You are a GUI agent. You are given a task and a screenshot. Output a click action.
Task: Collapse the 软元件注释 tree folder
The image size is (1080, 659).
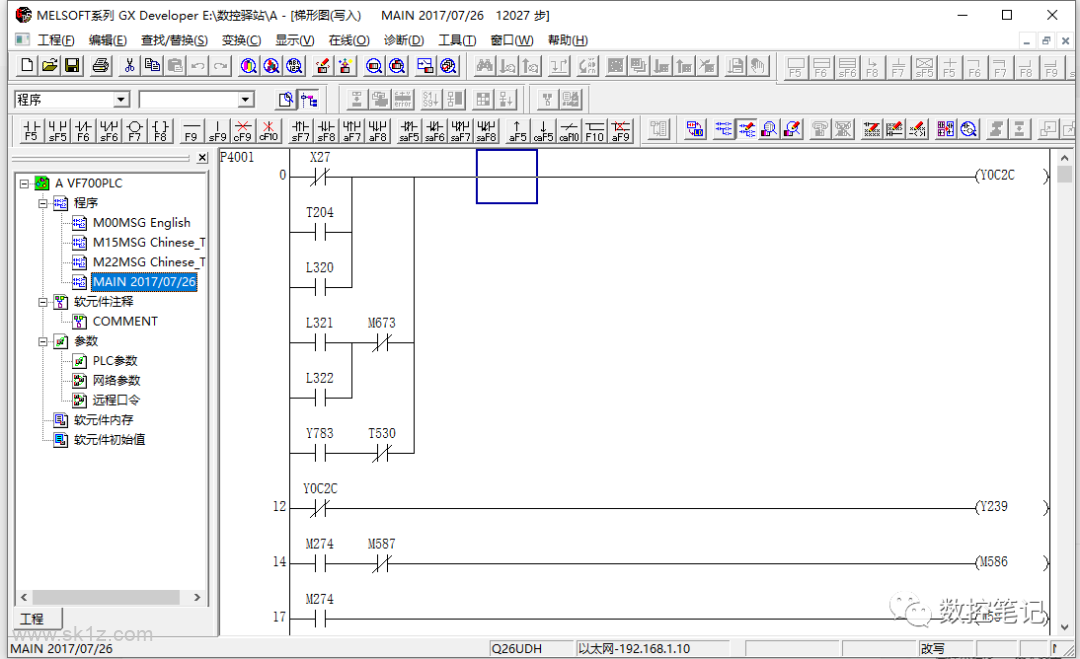pyautogui.click(x=43, y=302)
